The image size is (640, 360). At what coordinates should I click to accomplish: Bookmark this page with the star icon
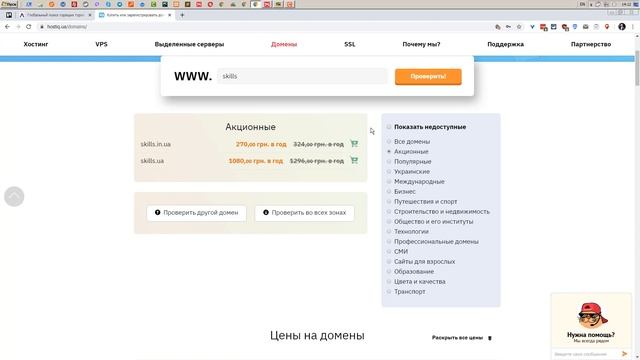pos(519,27)
